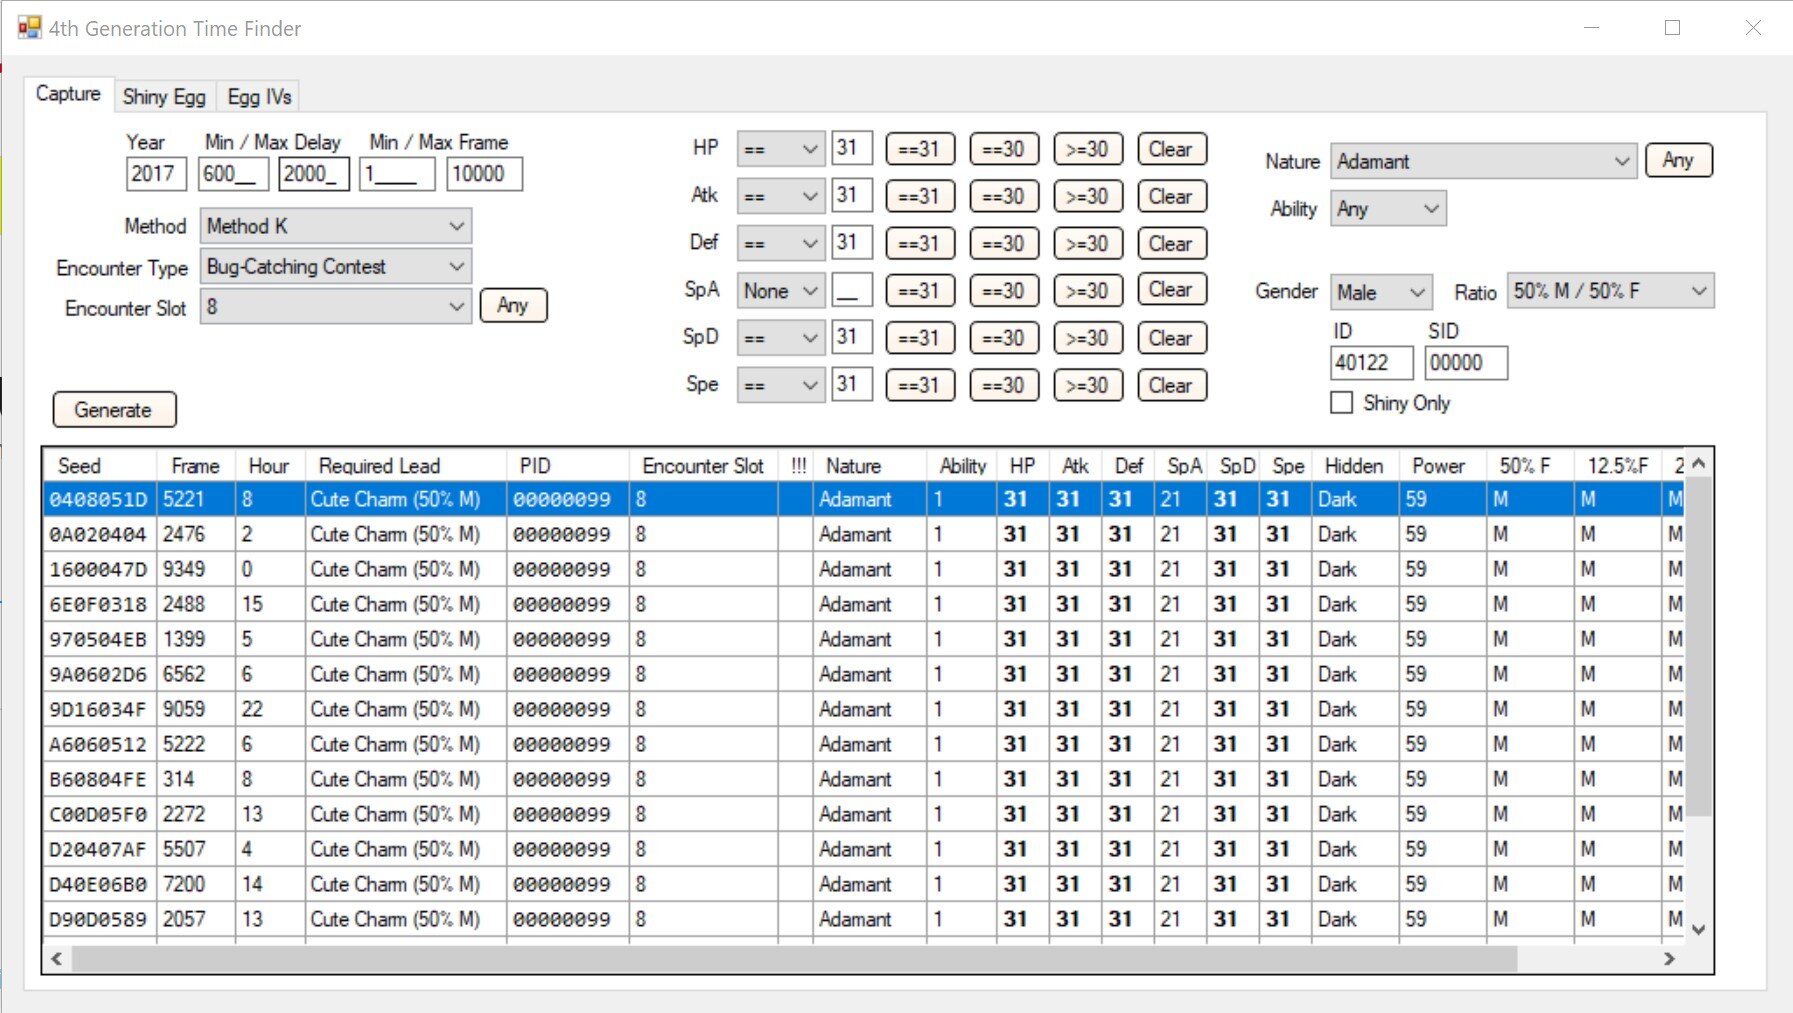This screenshot has width=1793, height=1013.
Task: Switch to the Shiny Egg tab
Action: 164,97
